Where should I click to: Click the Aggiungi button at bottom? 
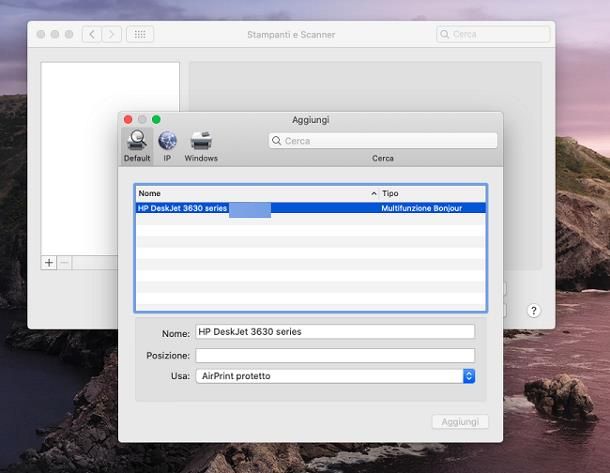(x=460, y=422)
